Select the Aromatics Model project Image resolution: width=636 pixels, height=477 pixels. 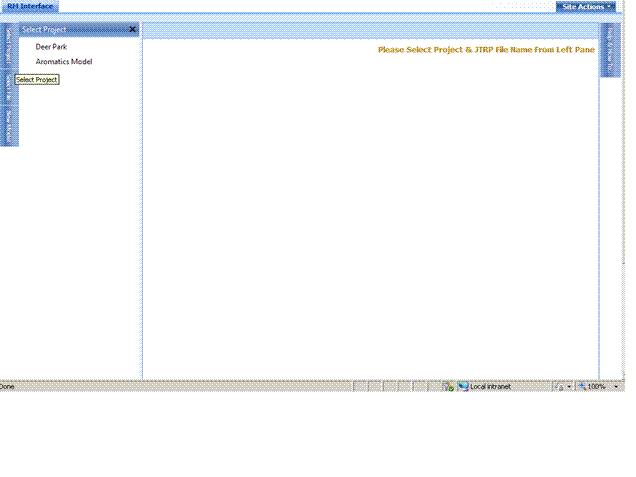(64, 62)
